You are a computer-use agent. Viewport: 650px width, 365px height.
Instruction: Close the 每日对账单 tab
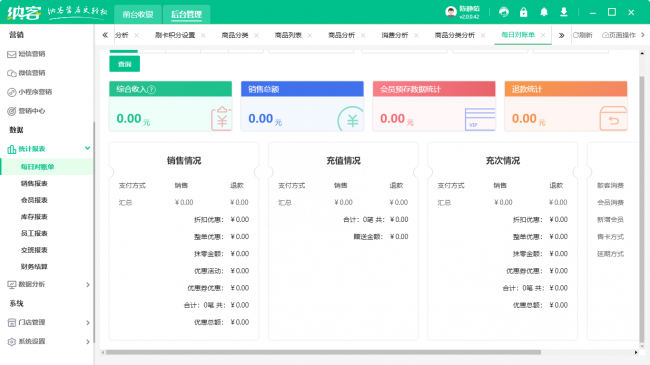[543, 35]
